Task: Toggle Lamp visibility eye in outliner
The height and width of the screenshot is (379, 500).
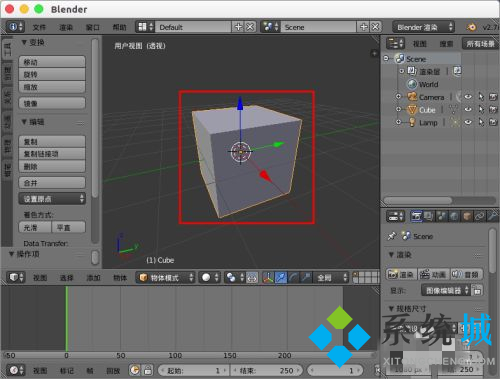Action: 468,122
